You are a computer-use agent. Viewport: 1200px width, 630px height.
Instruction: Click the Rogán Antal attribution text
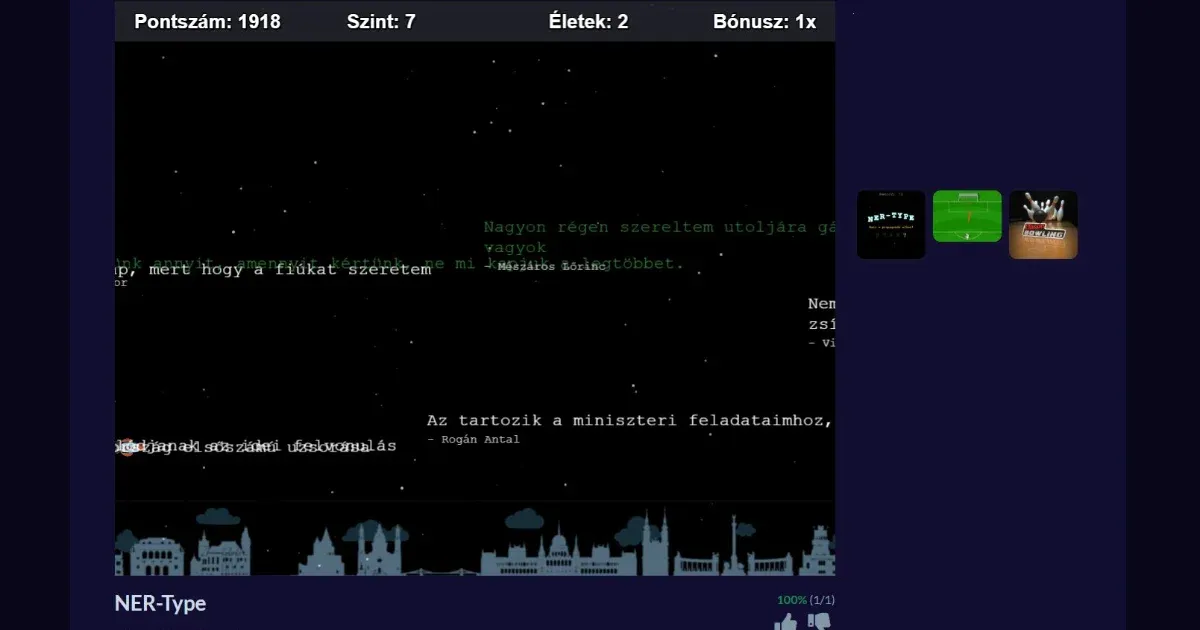click(x=473, y=440)
